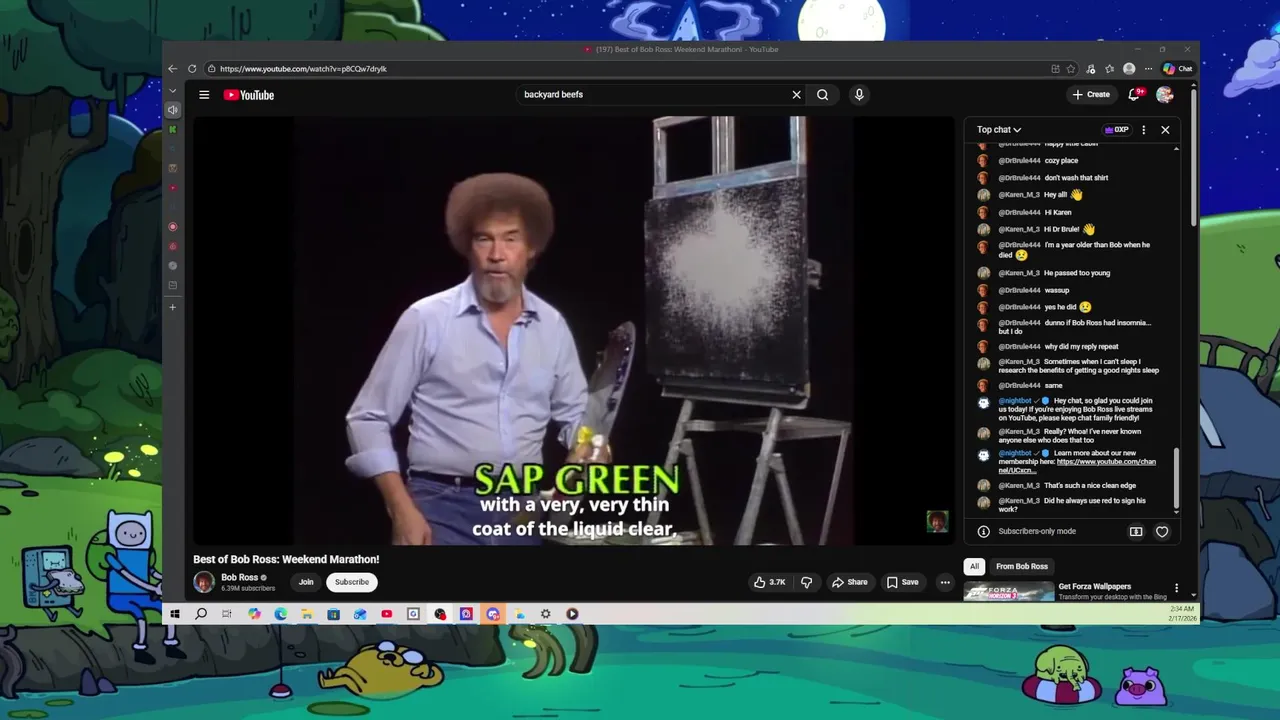Click the search input with backyard beefs
Screen dimensions: 1280x720
(x=655, y=95)
